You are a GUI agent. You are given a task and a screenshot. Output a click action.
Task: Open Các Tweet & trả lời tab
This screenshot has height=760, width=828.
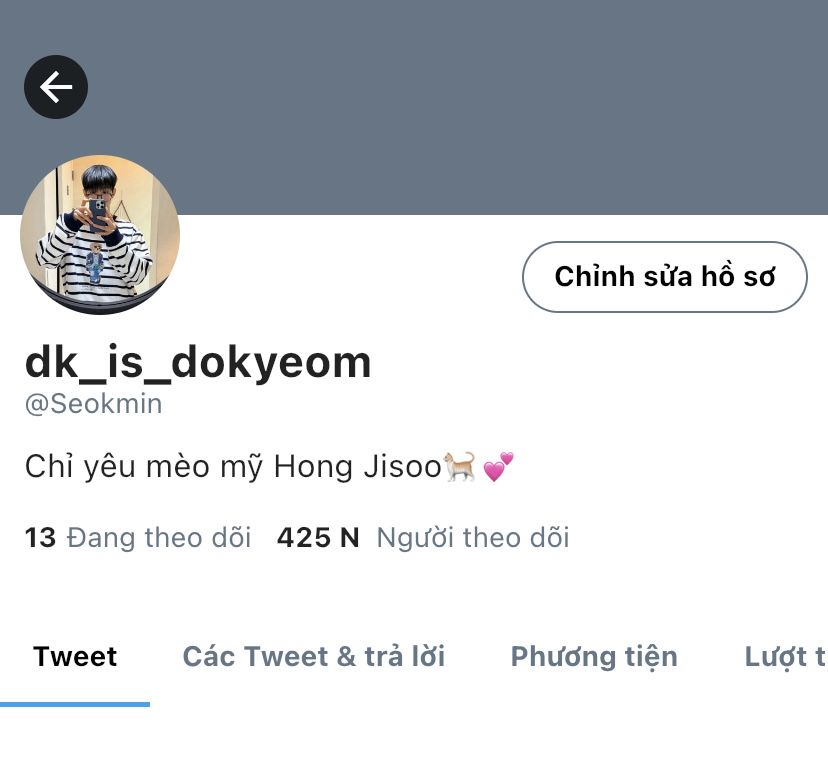[314, 657]
